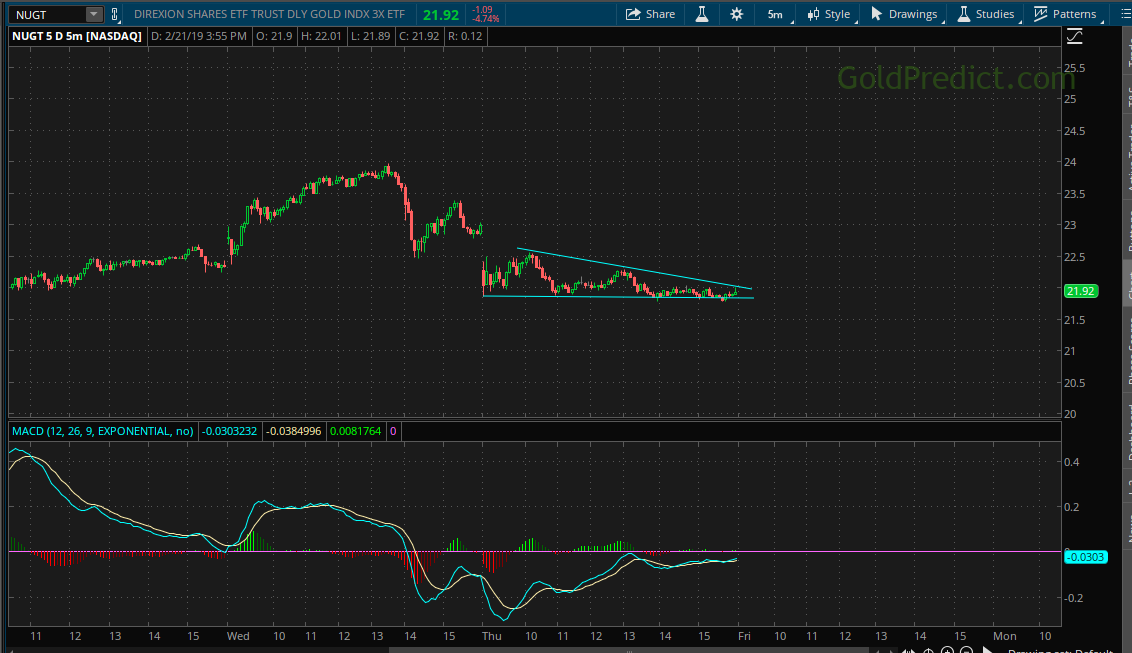Click the Thu label on time axis
Screen dimensions: 1132x653
492,636
